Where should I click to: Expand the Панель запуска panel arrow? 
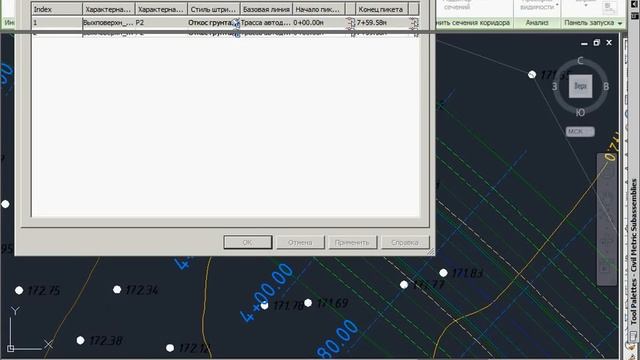click(x=620, y=23)
